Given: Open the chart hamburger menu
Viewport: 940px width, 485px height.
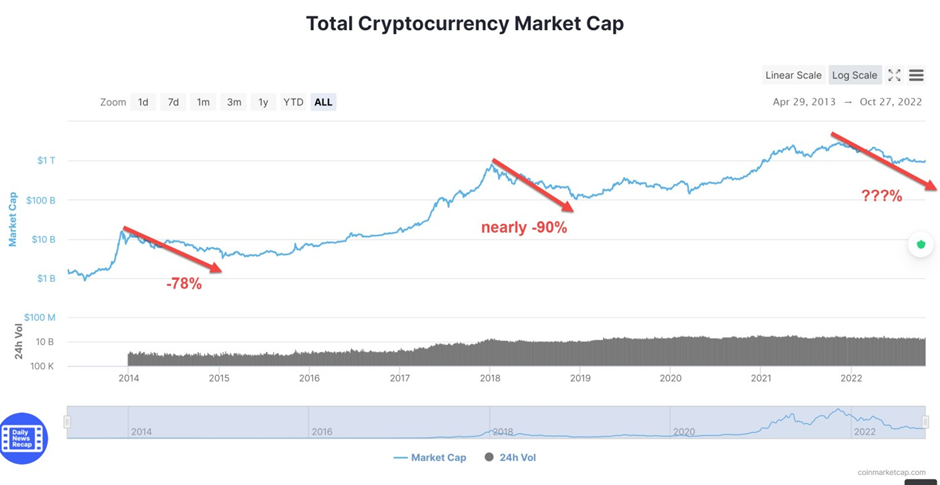Looking at the screenshot, I should tap(916, 75).
